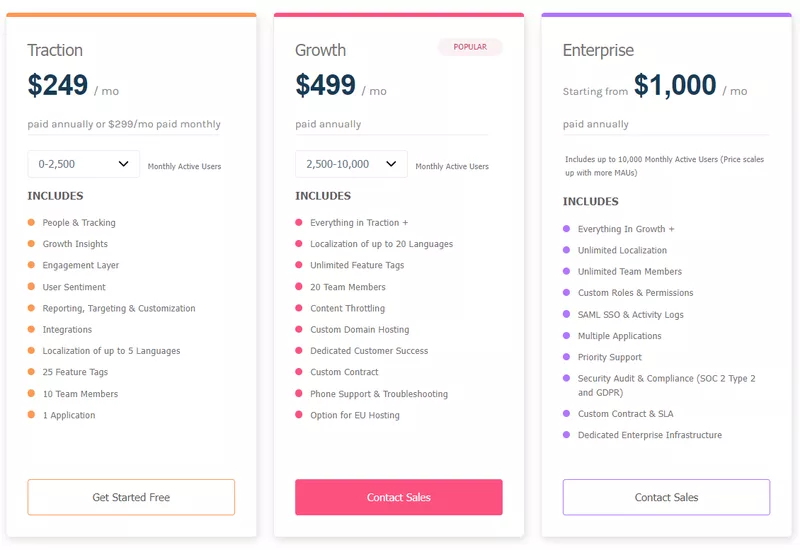Click the purple bullet beside Unlimited Localization

point(566,249)
